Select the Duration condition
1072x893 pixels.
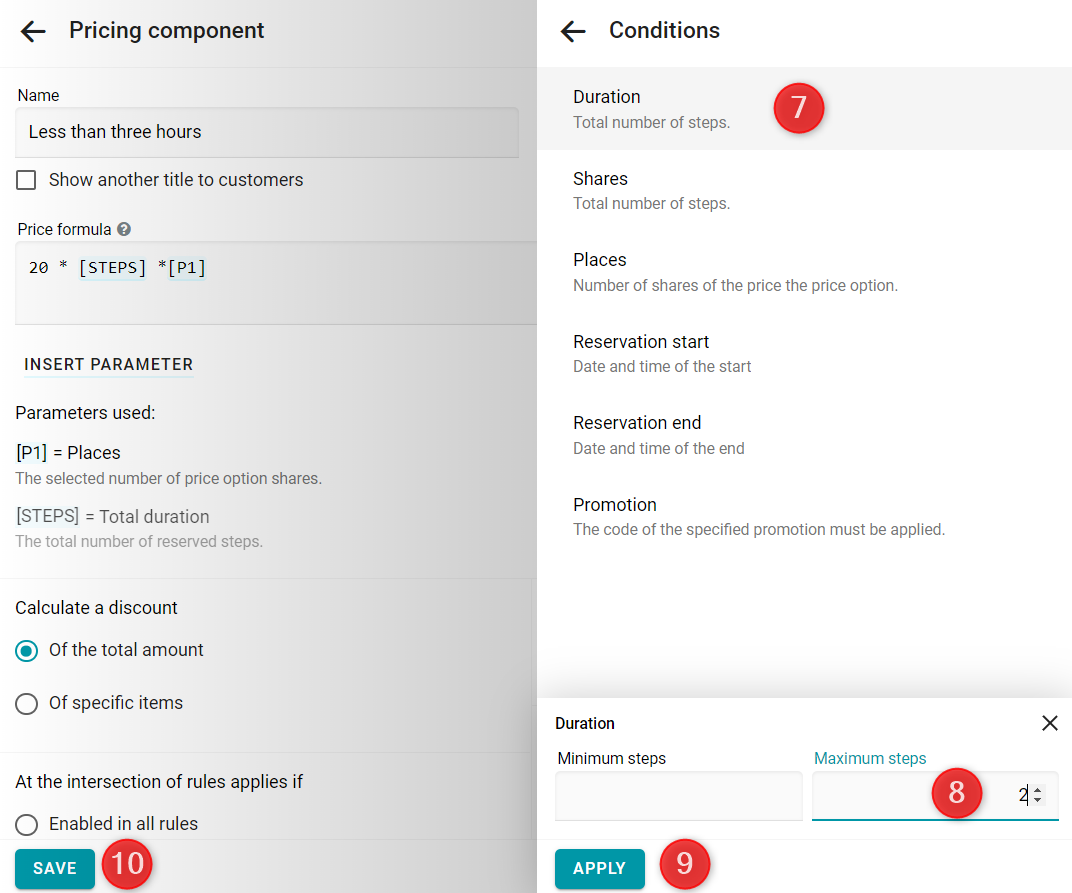point(804,109)
